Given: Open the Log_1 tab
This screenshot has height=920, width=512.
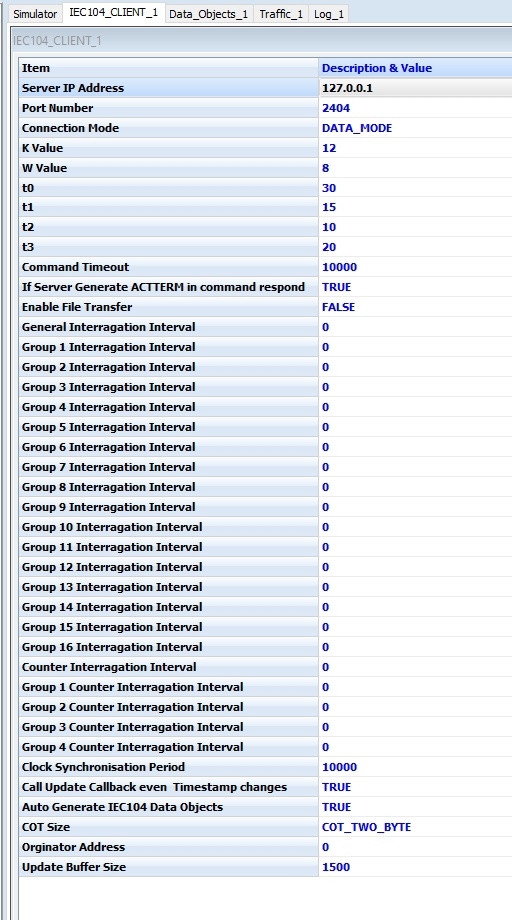Looking at the screenshot, I should [x=329, y=14].
